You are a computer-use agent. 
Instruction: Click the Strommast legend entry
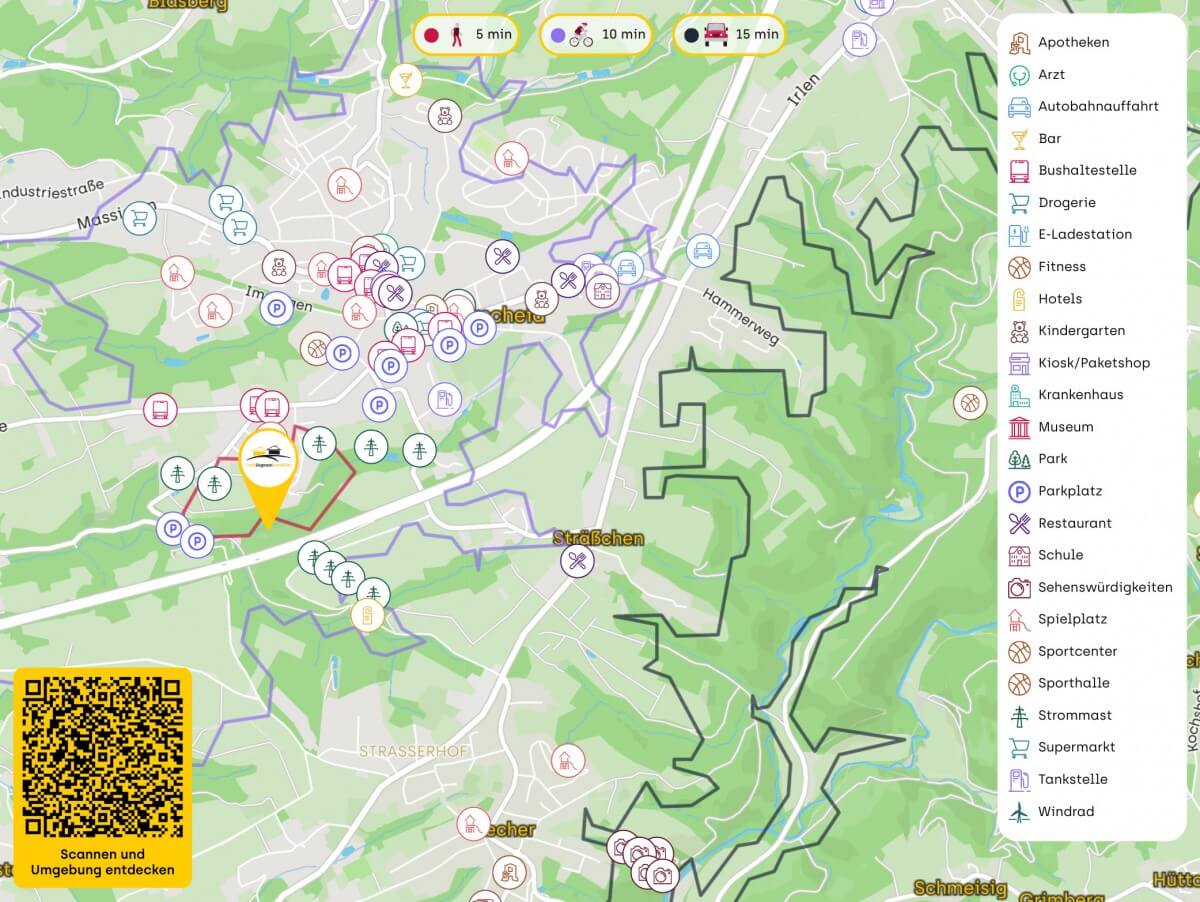[x=1074, y=715]
